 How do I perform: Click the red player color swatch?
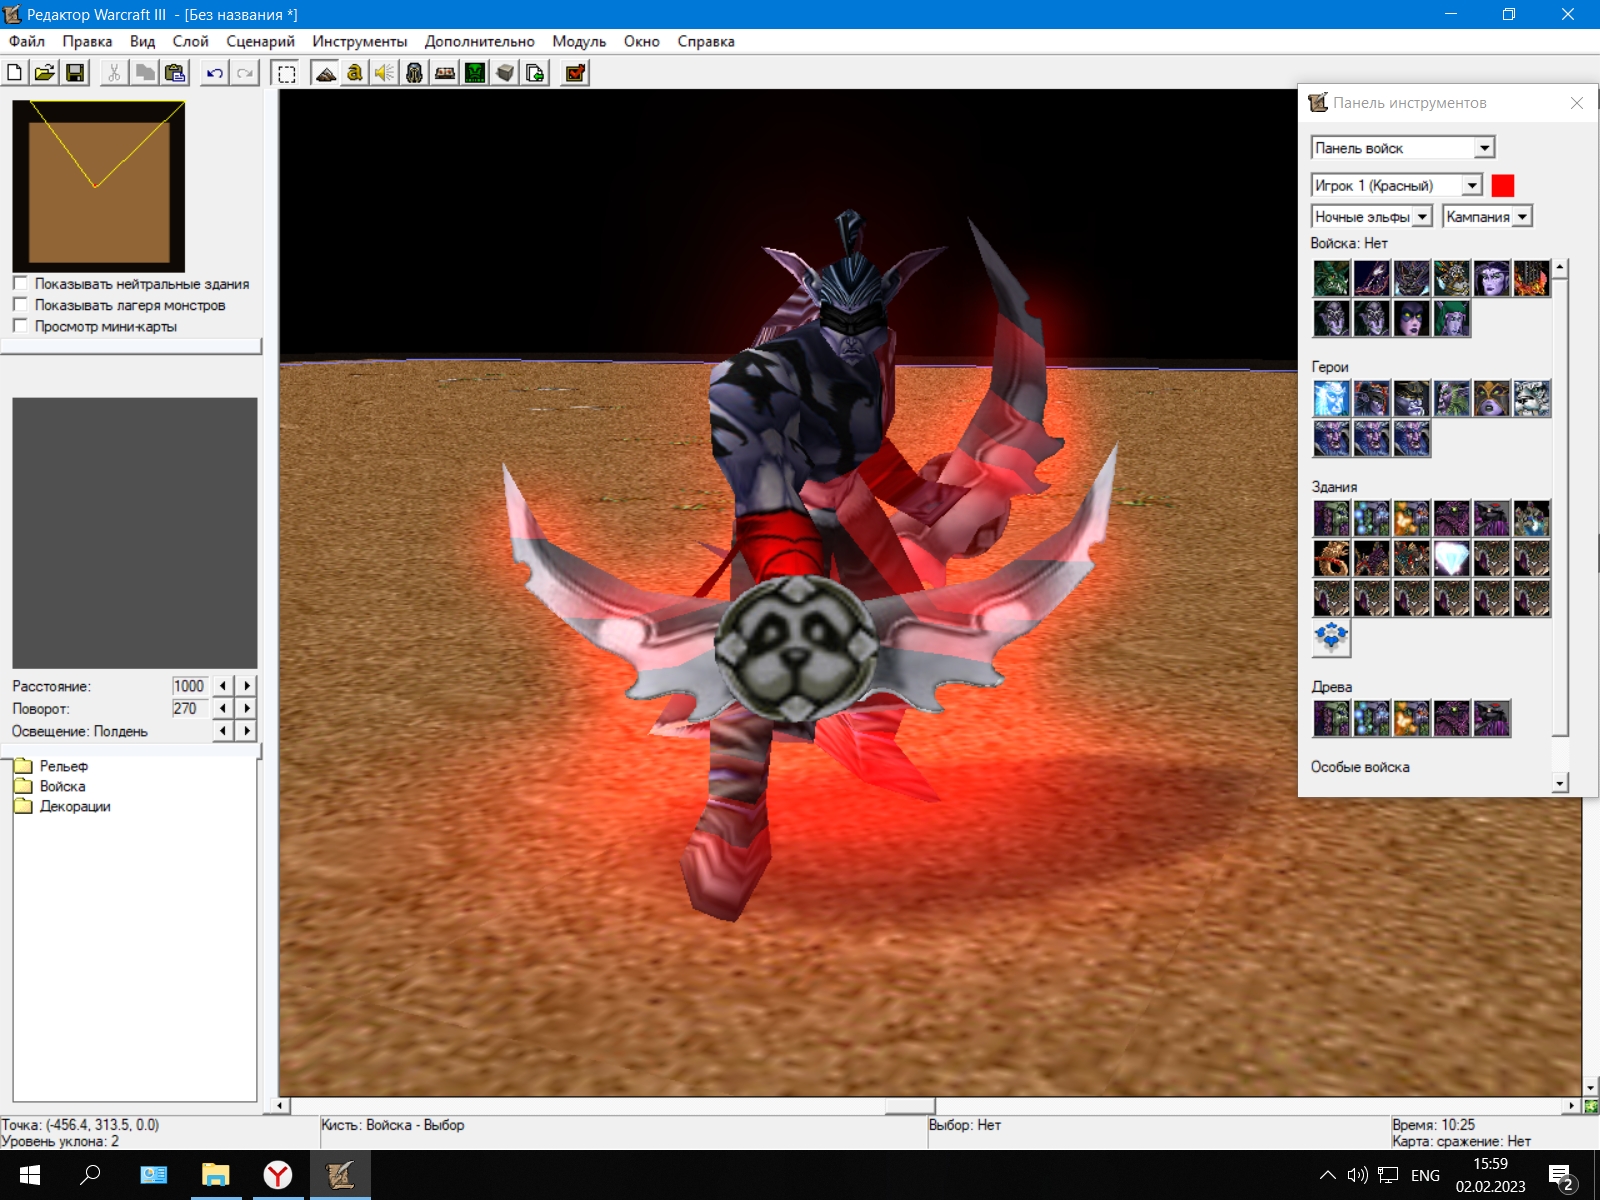click(x=1503, y=186)
